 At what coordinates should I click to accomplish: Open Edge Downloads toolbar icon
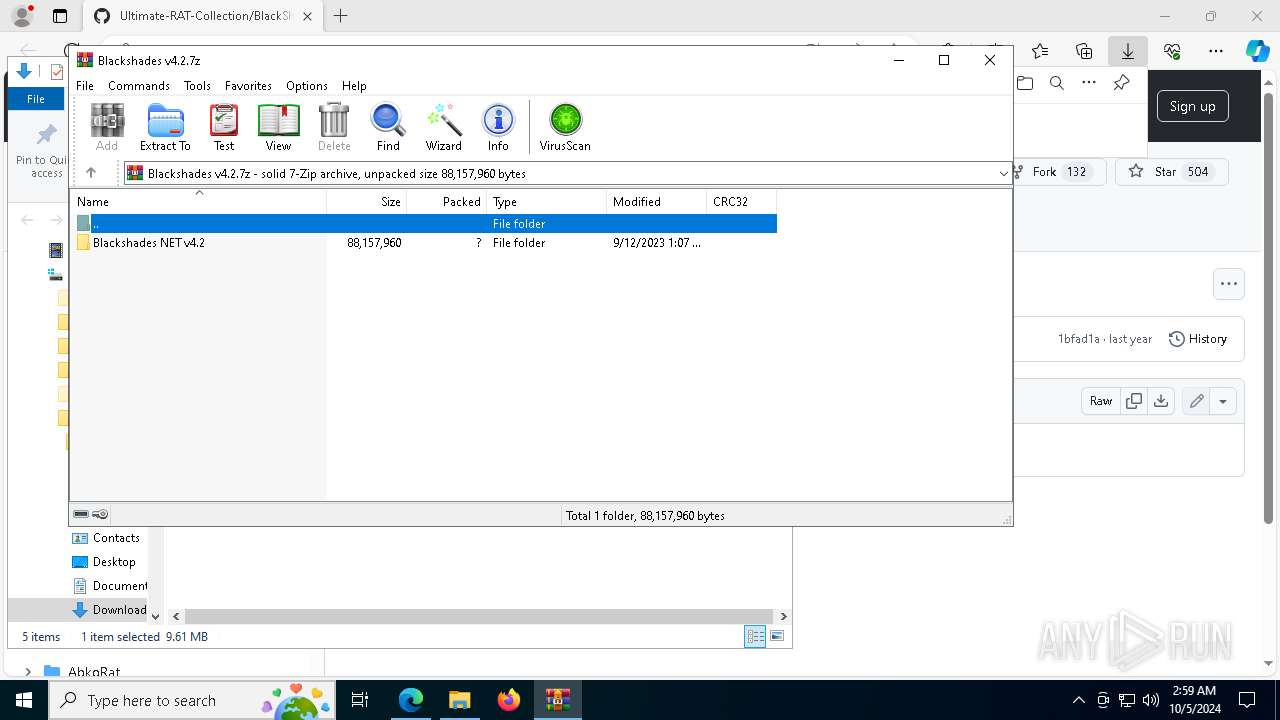click(x=1128, y=51)
